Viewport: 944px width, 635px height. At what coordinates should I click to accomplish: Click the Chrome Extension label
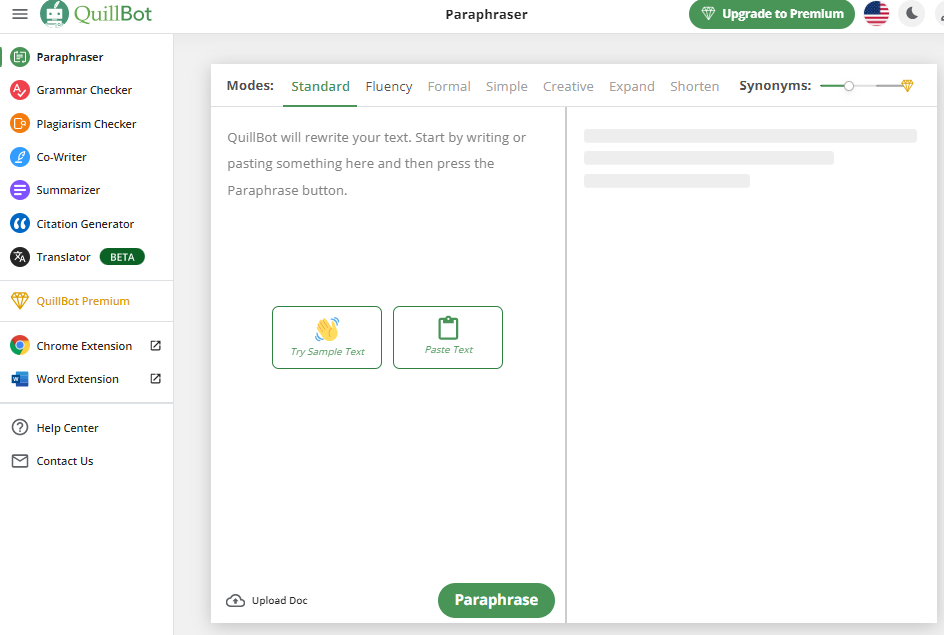84,346
